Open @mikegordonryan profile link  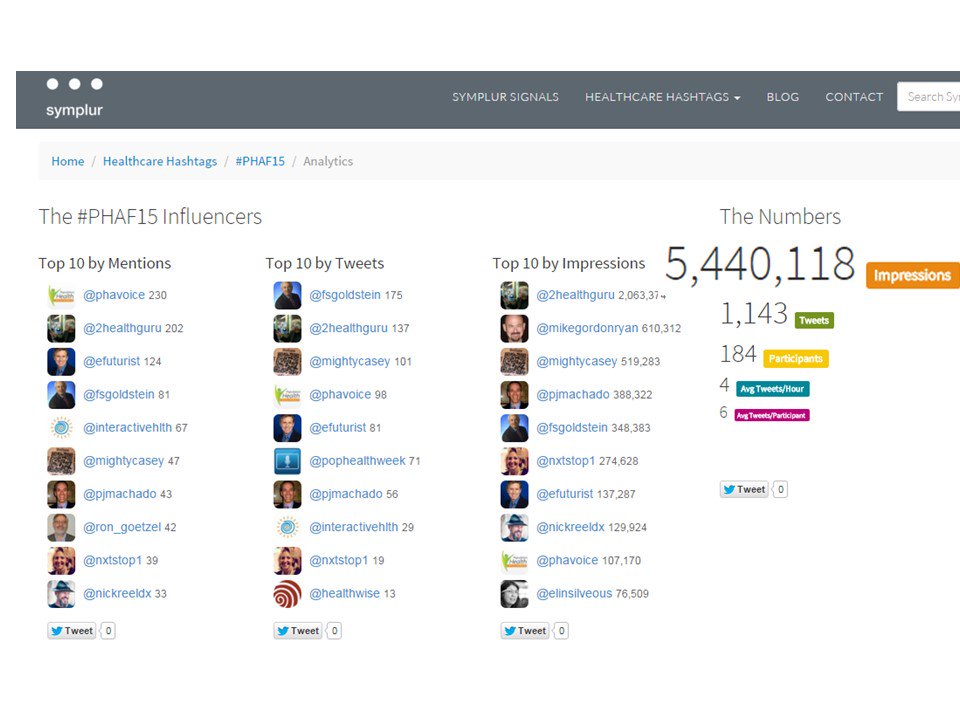[x=587, y=328]
